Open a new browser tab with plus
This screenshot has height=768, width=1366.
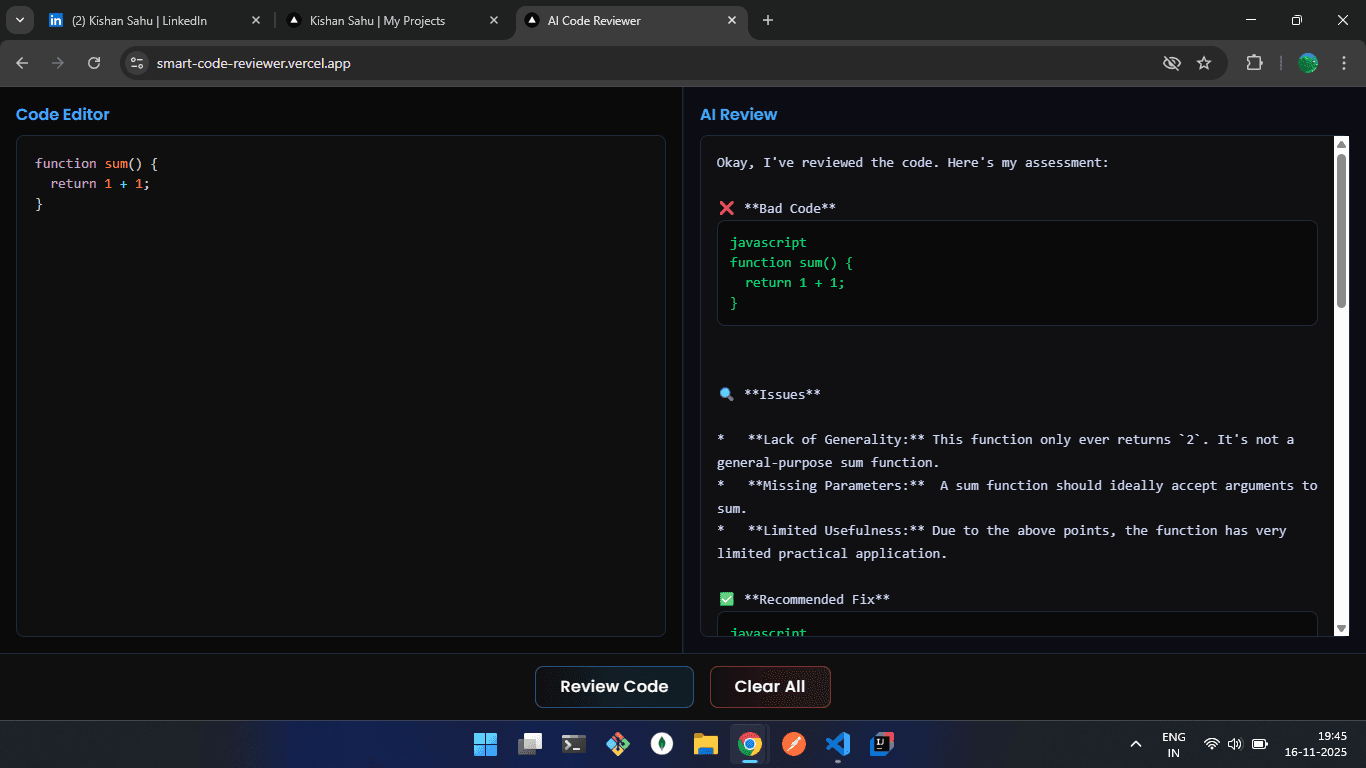pos(768,20)
